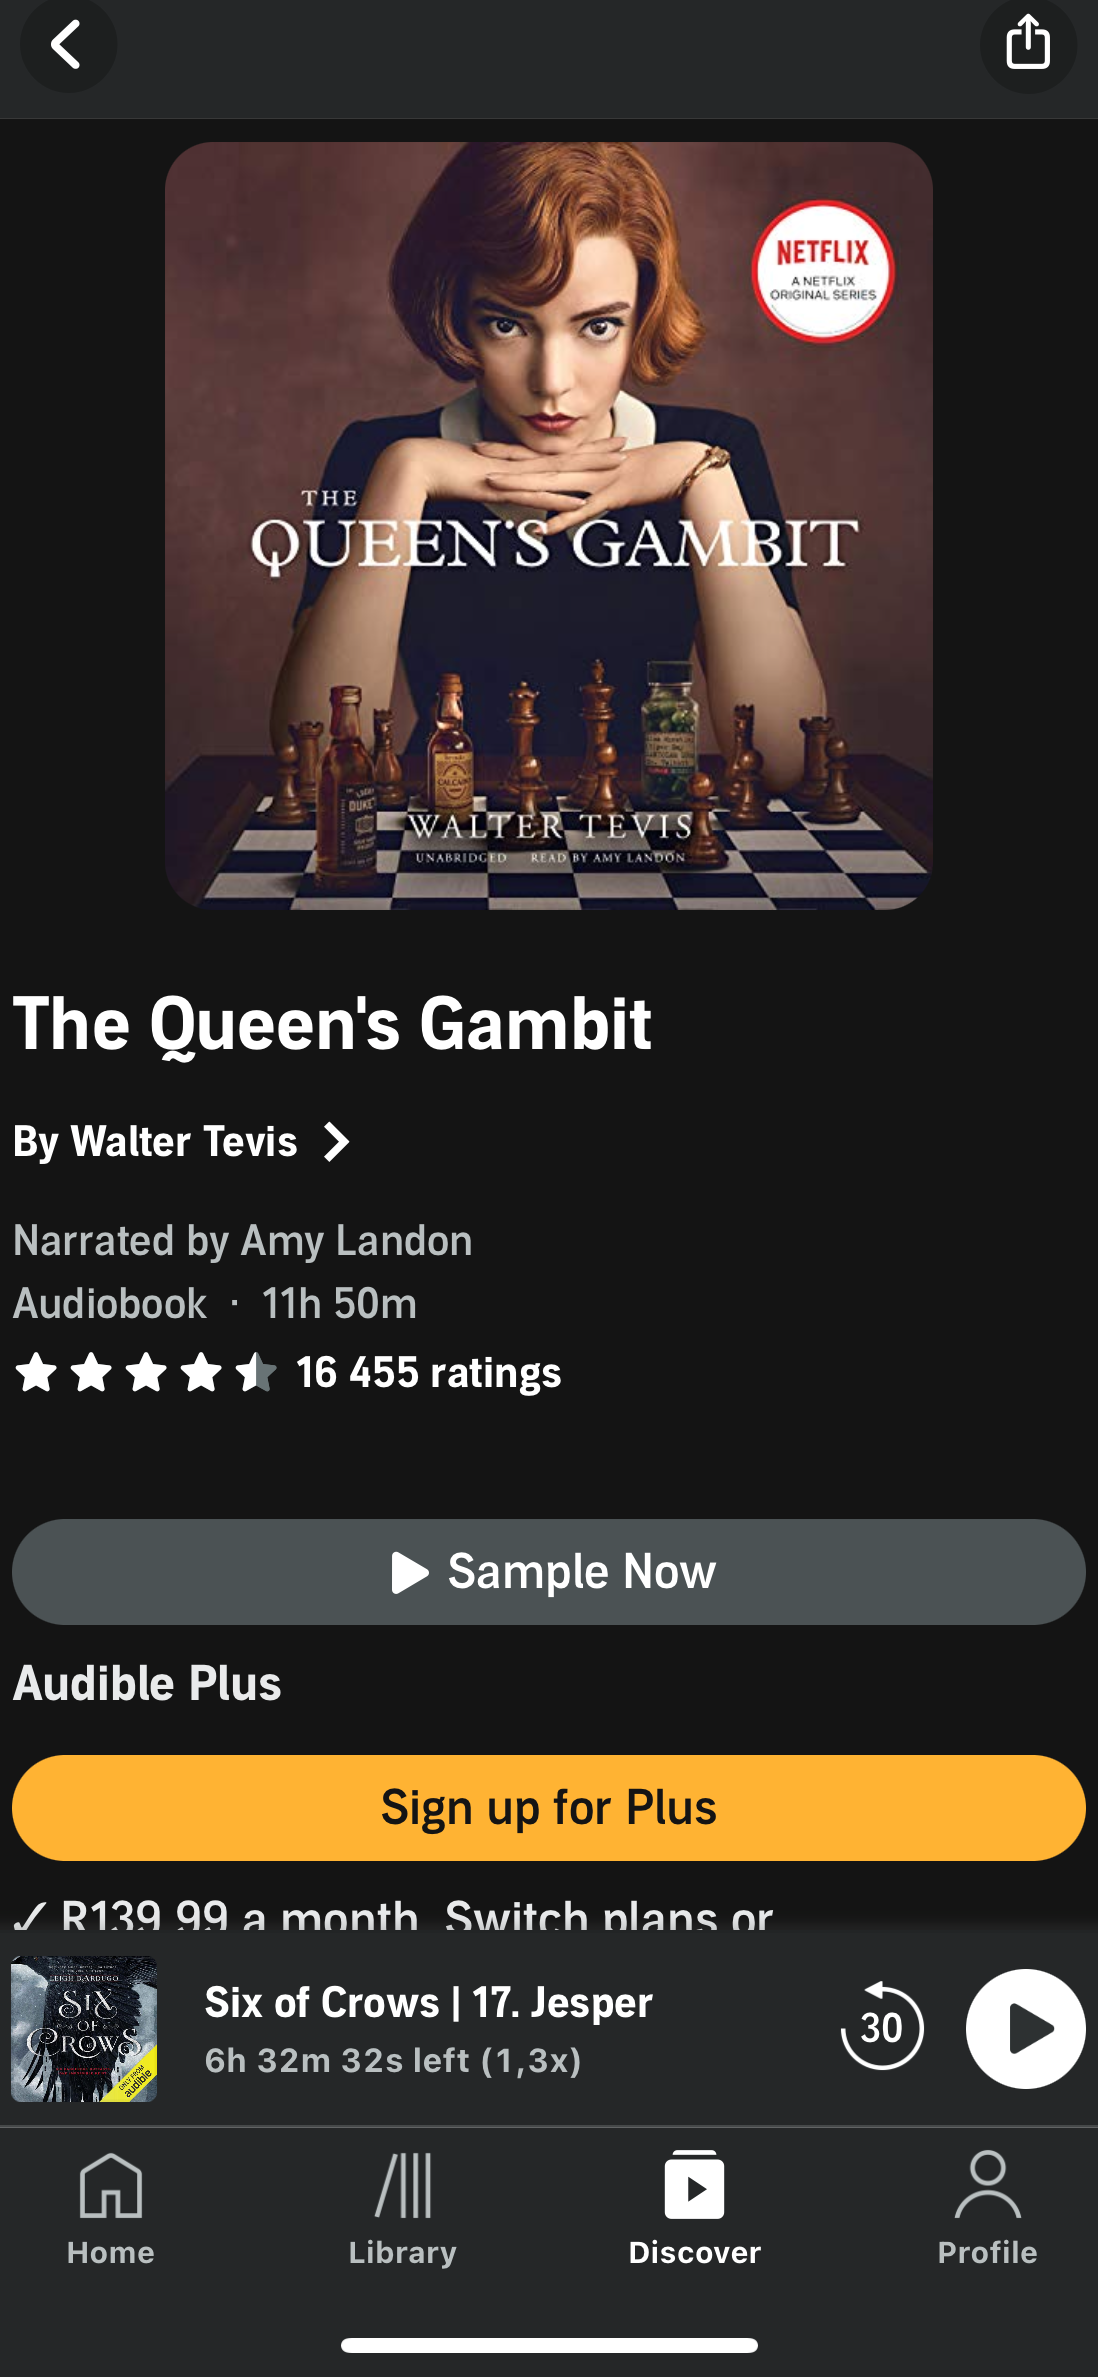Open author page By Walter Tevis
Screen dimensions: 1098x2377
click(x=156, y=1142)
